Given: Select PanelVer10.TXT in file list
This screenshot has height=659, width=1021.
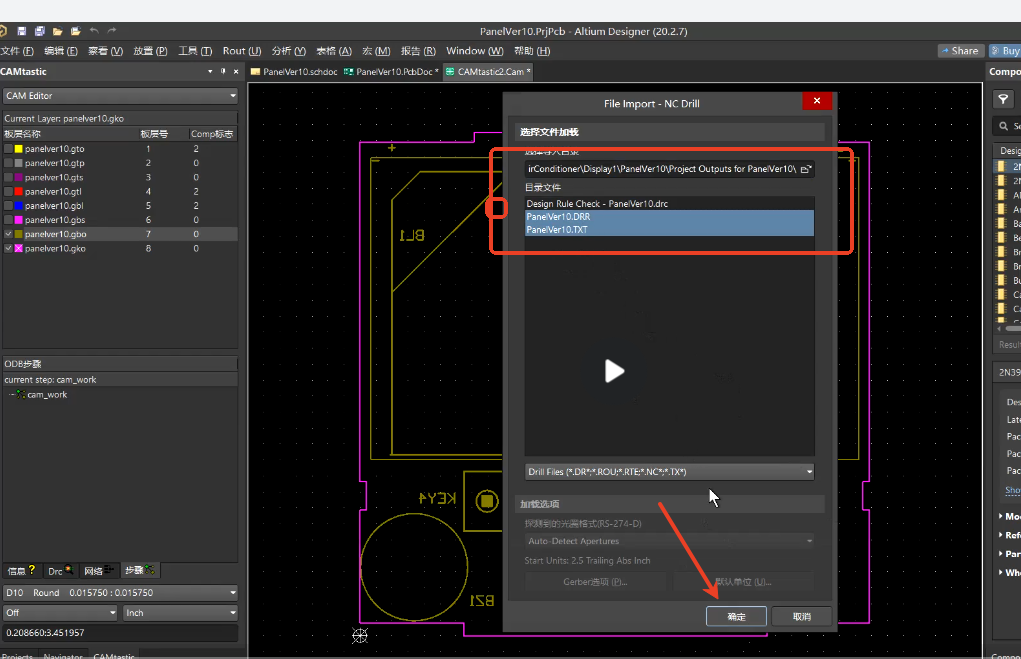Looking at the screenshot, I should coord(669,230).
